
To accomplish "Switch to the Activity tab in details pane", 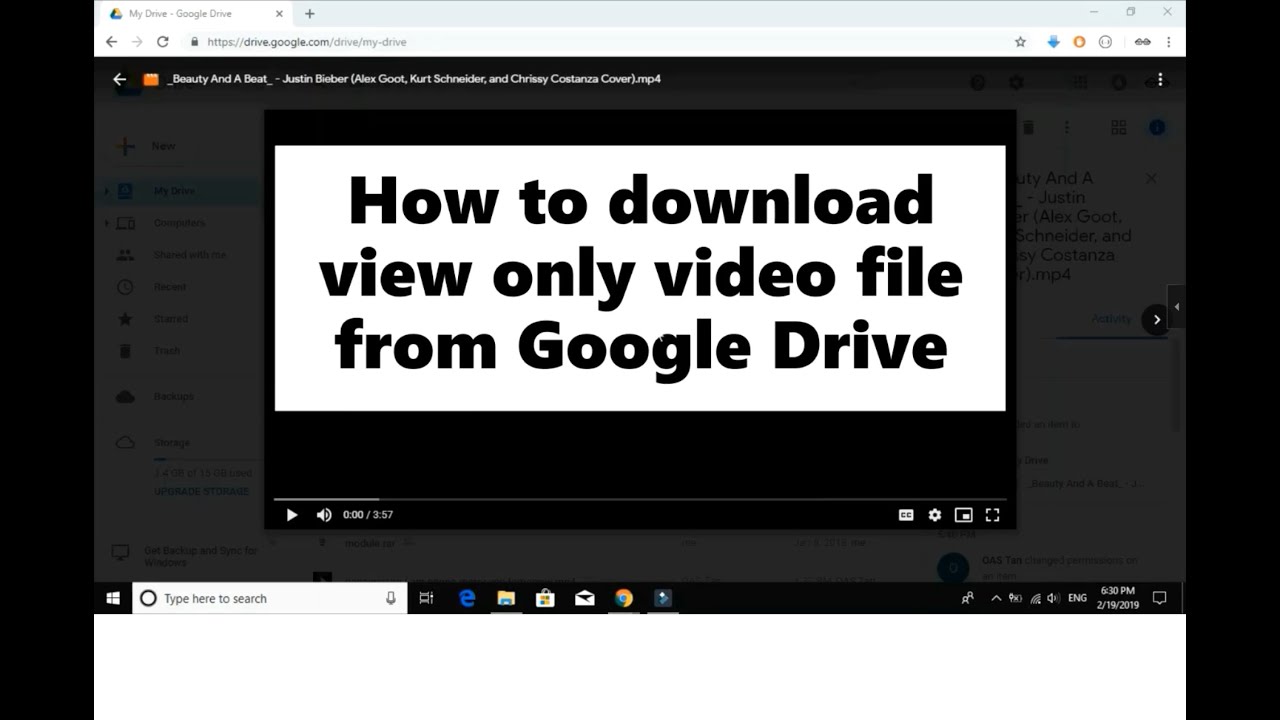I will click(1111, 319).
